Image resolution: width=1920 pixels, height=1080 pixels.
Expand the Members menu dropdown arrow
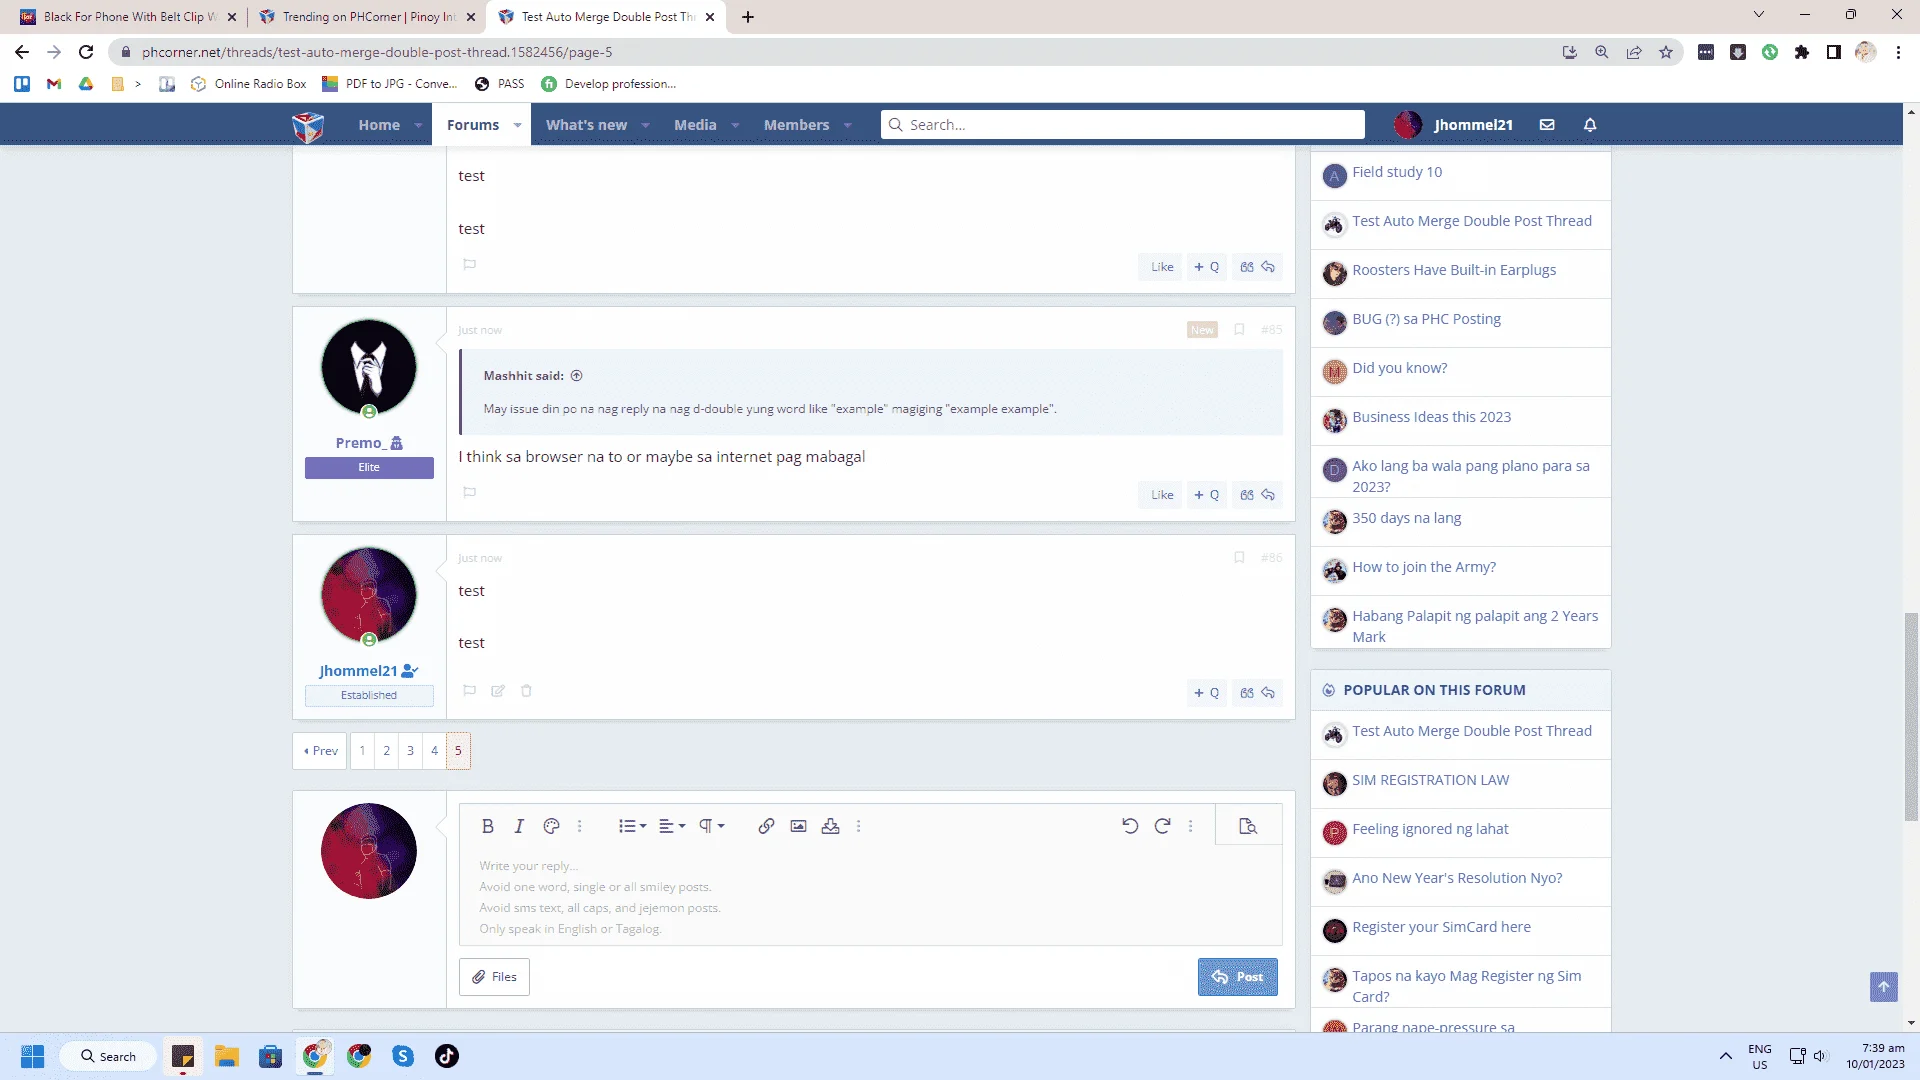[847, 126]
